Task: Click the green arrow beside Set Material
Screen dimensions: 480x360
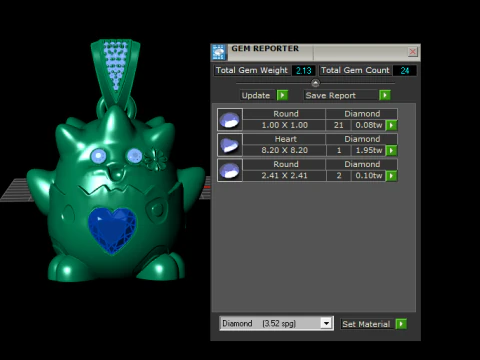Action: click(401, 324)
